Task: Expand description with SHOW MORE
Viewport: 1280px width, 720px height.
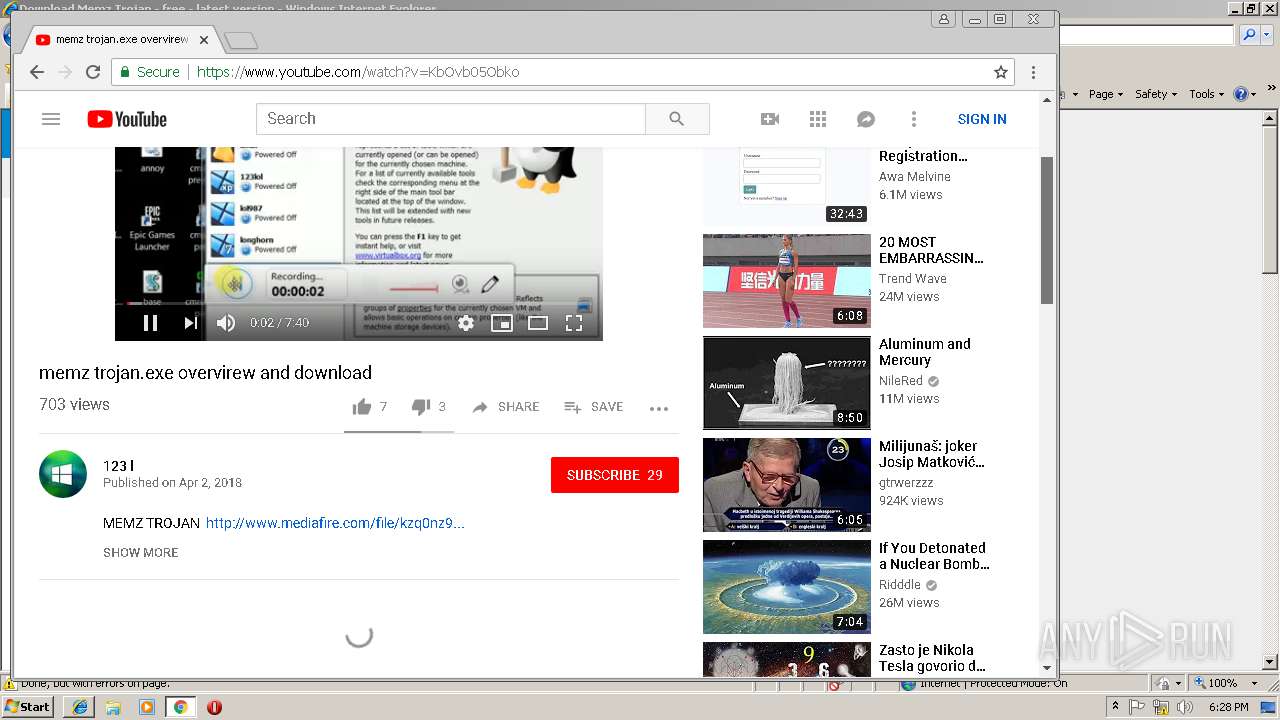Action: click(x=141, y=552)
